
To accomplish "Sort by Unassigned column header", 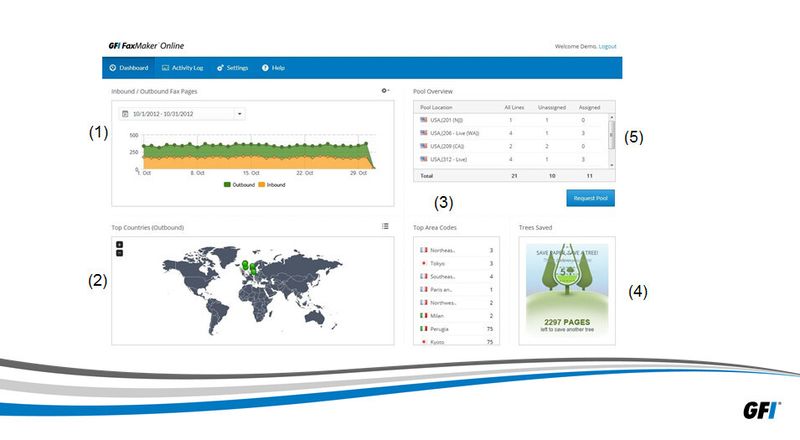I will click(552, 108).
